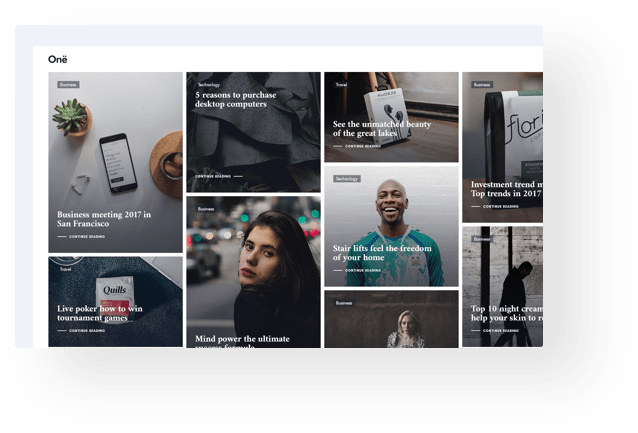Click Continue Reading on Investment trend card
Viewport: 638px width, 433px height.
[495, 206]
